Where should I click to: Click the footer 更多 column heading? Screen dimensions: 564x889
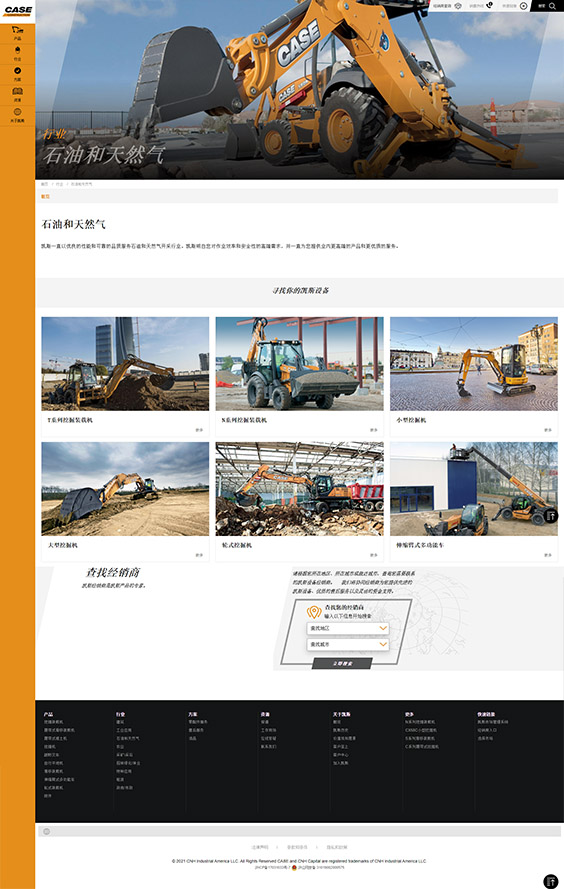pyautogui.click(x=409, y=714)
